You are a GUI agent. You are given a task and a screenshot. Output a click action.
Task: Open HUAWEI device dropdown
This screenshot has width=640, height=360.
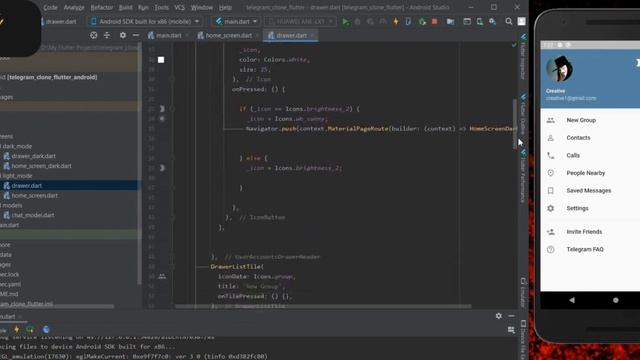(x=300, y=21)
